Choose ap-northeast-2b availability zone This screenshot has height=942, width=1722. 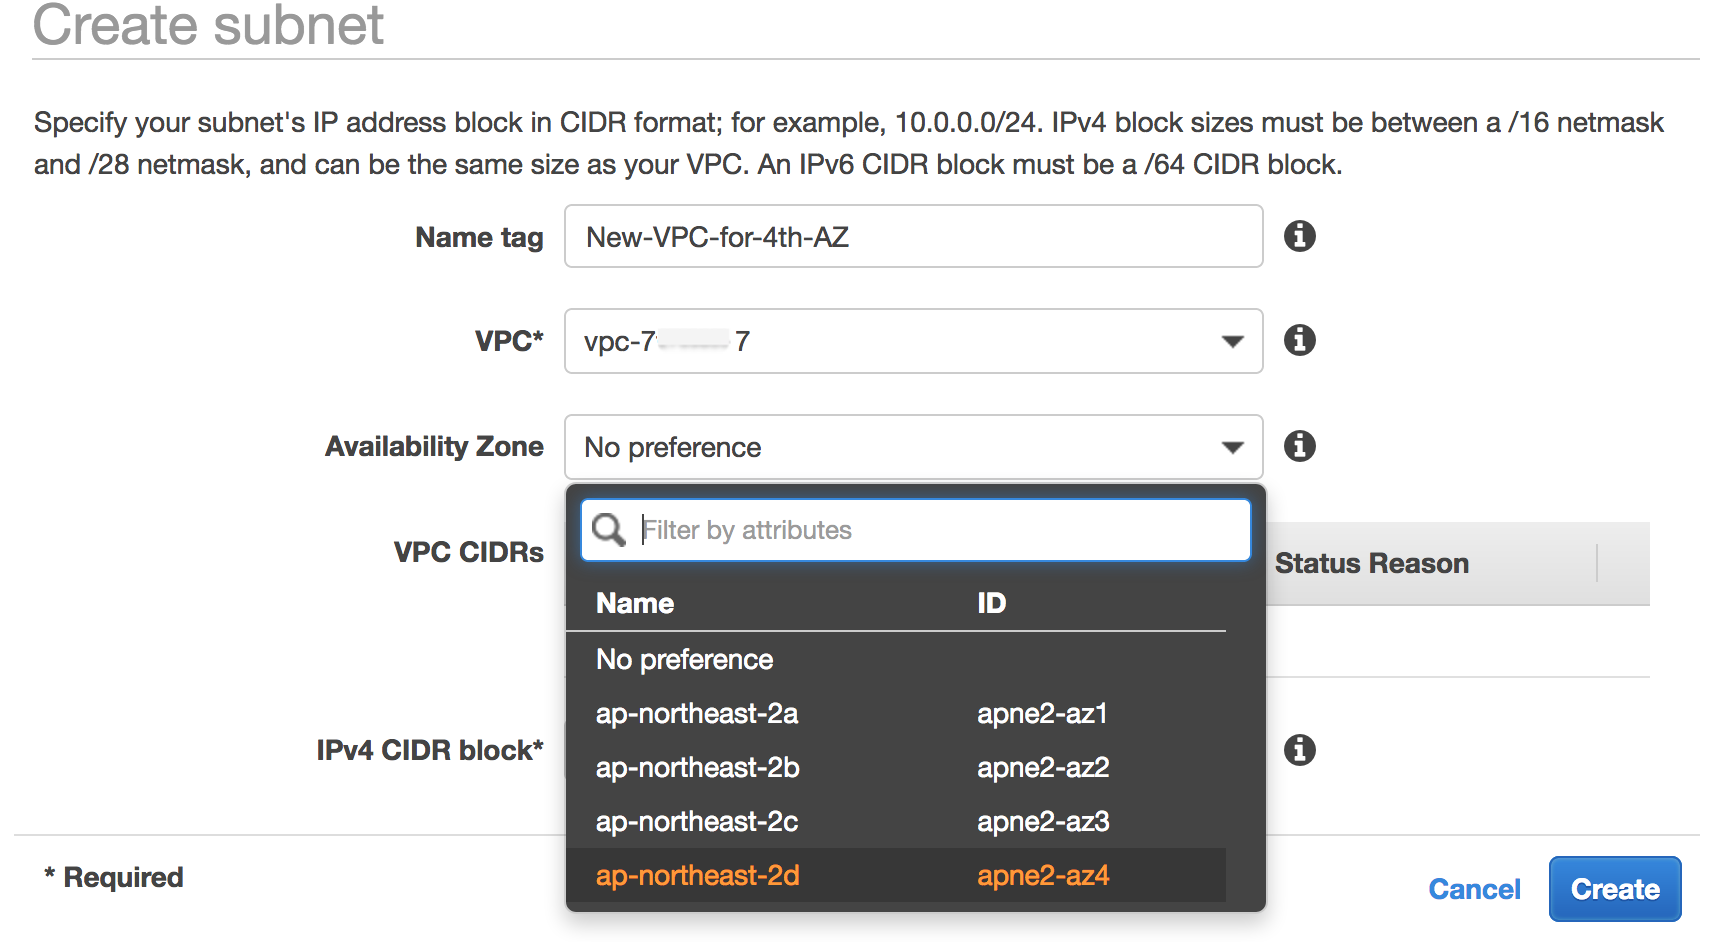pyautogui.click(x=896, y=767)
